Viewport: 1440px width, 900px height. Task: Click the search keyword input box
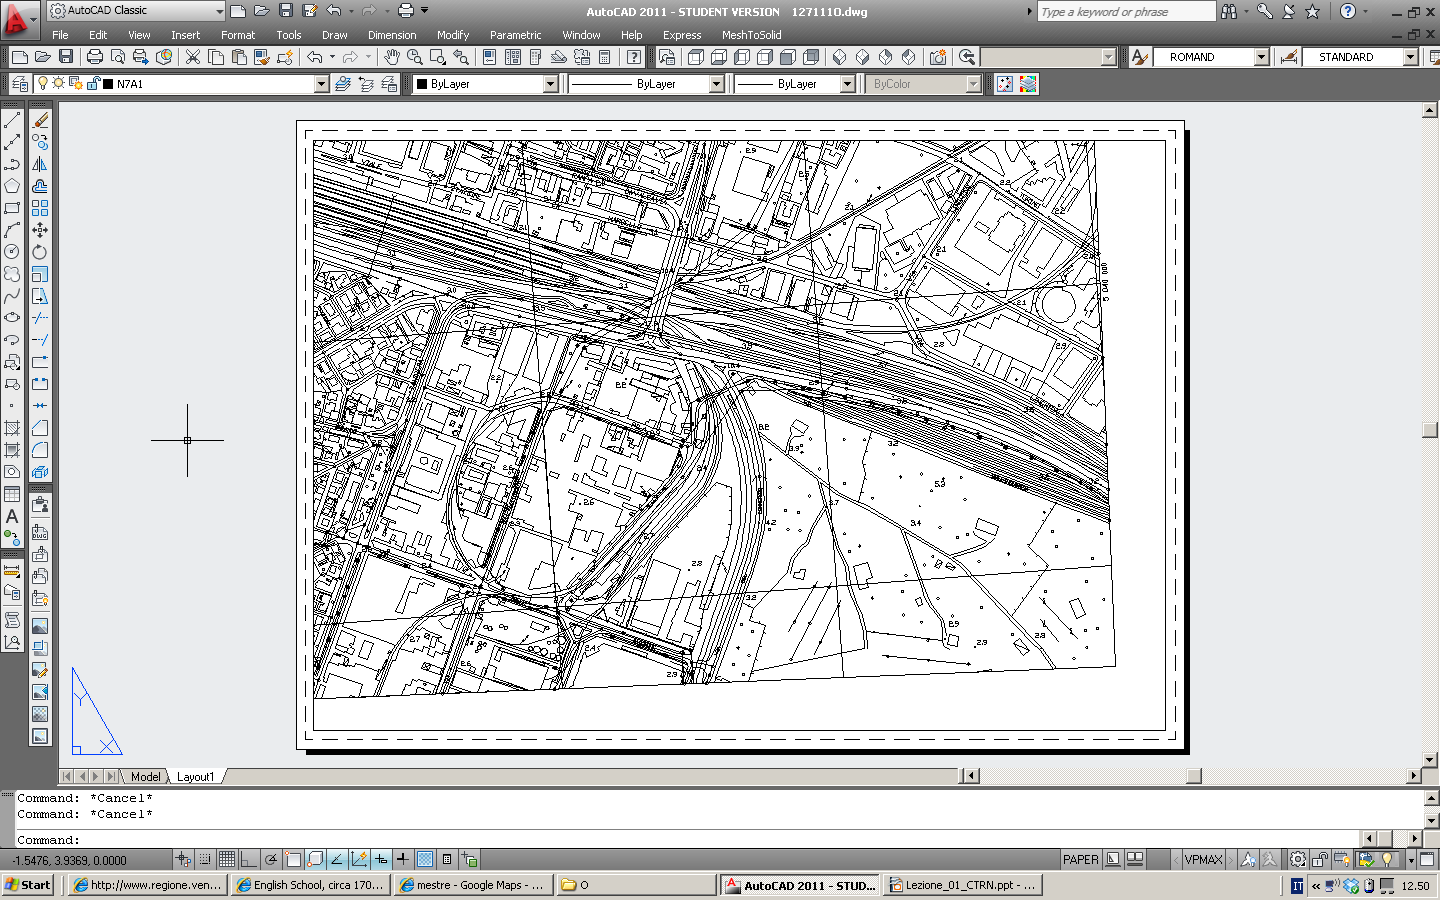tap(1126, 11)
